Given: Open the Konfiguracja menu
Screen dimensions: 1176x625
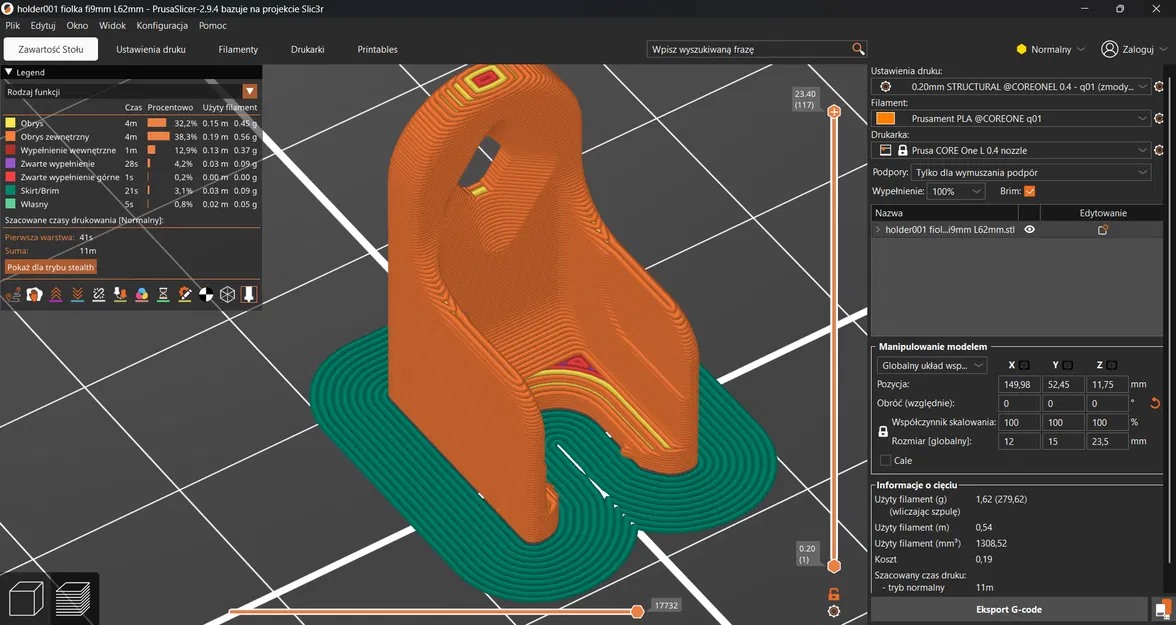Looking at the screenshot, I should [161, 26].
